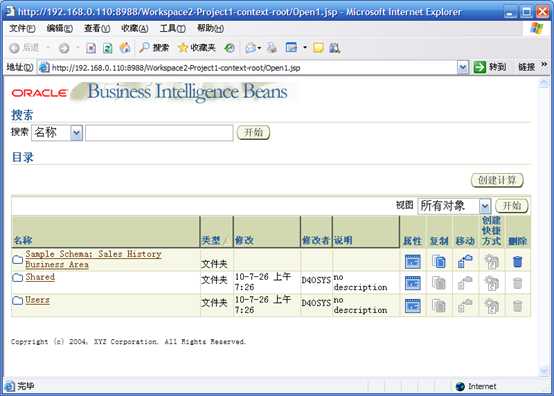The width and height of the screenshot is (554, 396).
Task: Click Create Shortcut icon for Sample Schema row
Action: (491, 262)
